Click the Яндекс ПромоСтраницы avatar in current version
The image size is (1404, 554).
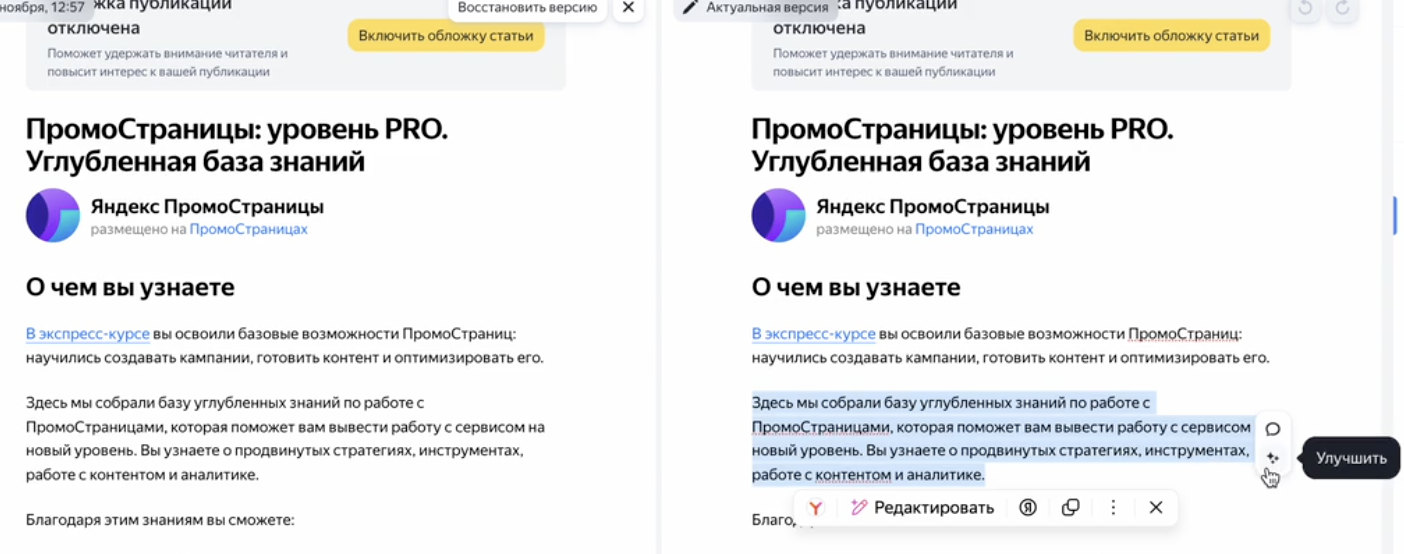(778, 215)
